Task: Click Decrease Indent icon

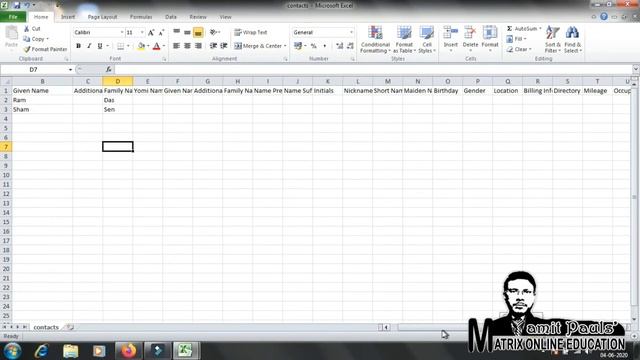Action: (x=213, y=46)
